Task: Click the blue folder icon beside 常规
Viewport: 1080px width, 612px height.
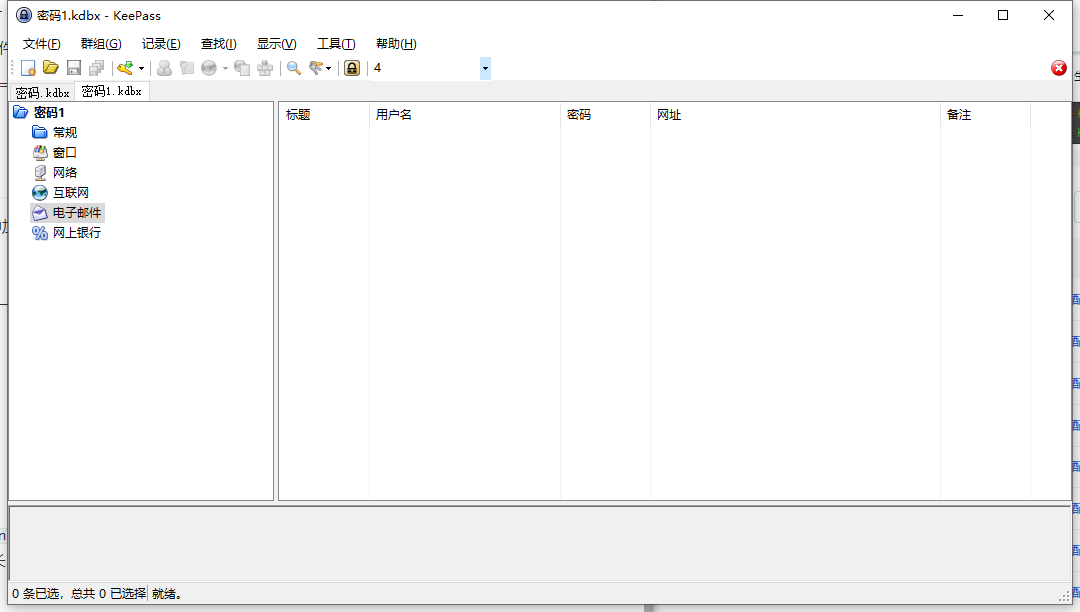Action: [x=40, y=132]
